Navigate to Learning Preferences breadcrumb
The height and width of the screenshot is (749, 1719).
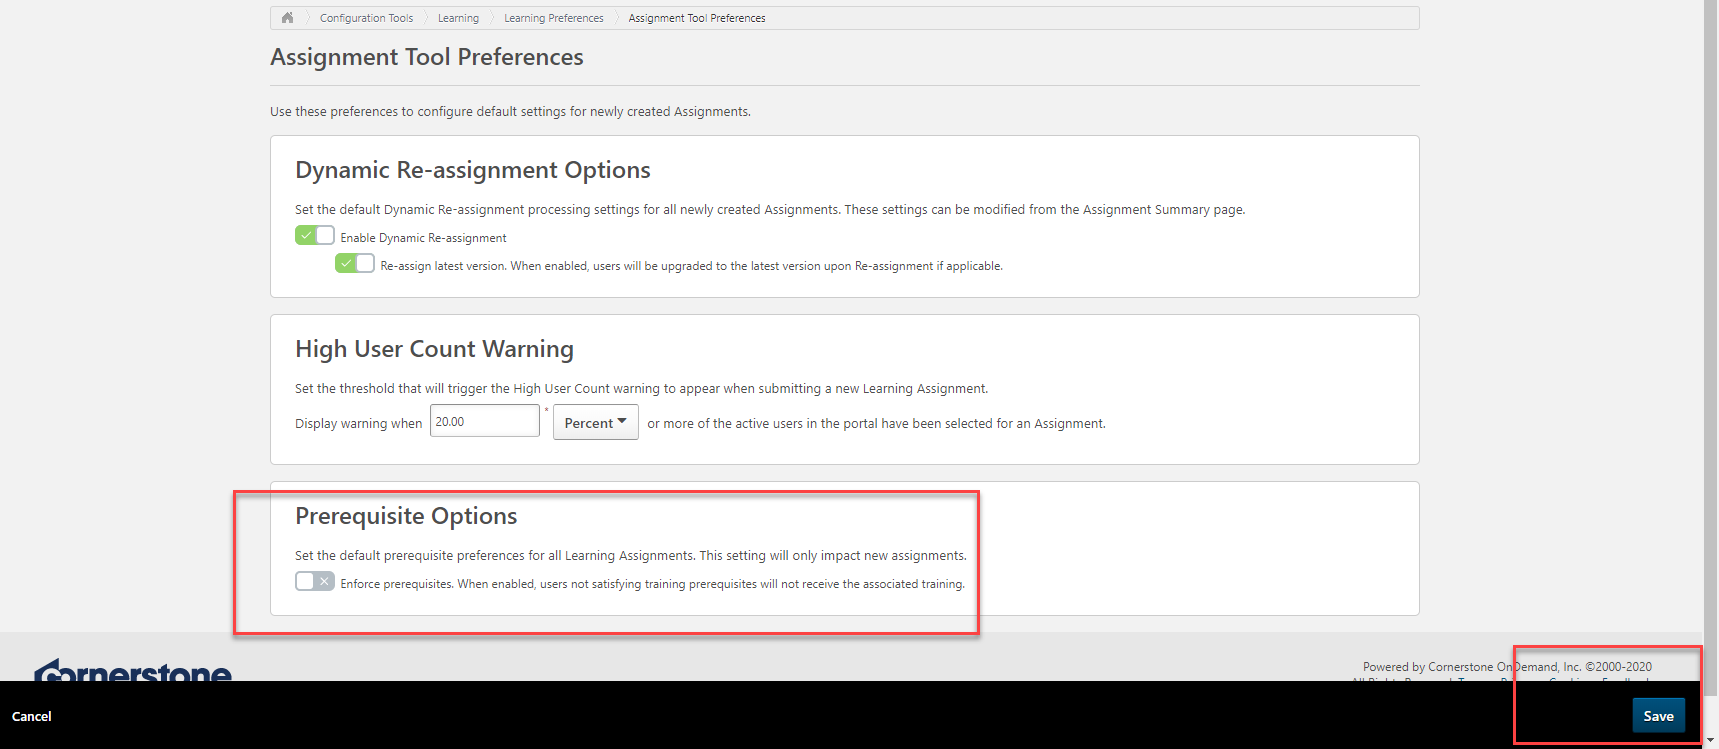pos(554,18)
